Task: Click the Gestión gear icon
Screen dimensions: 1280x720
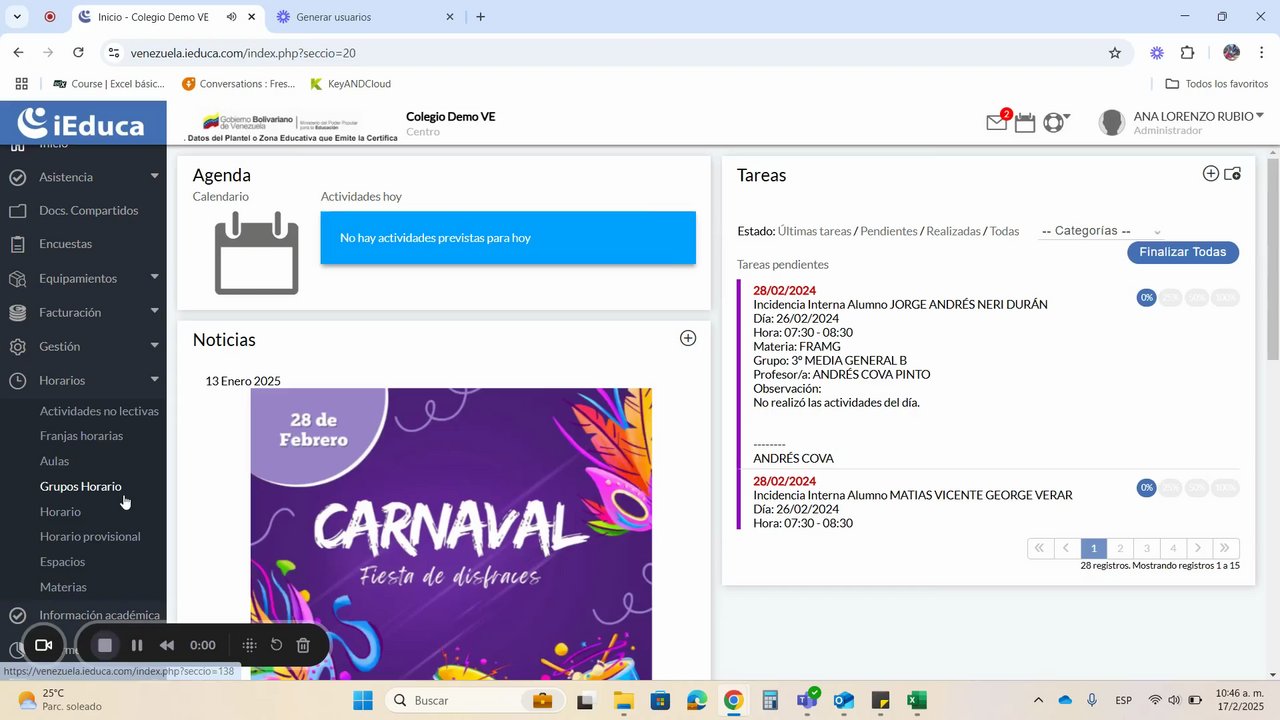Action: [17, 346]
